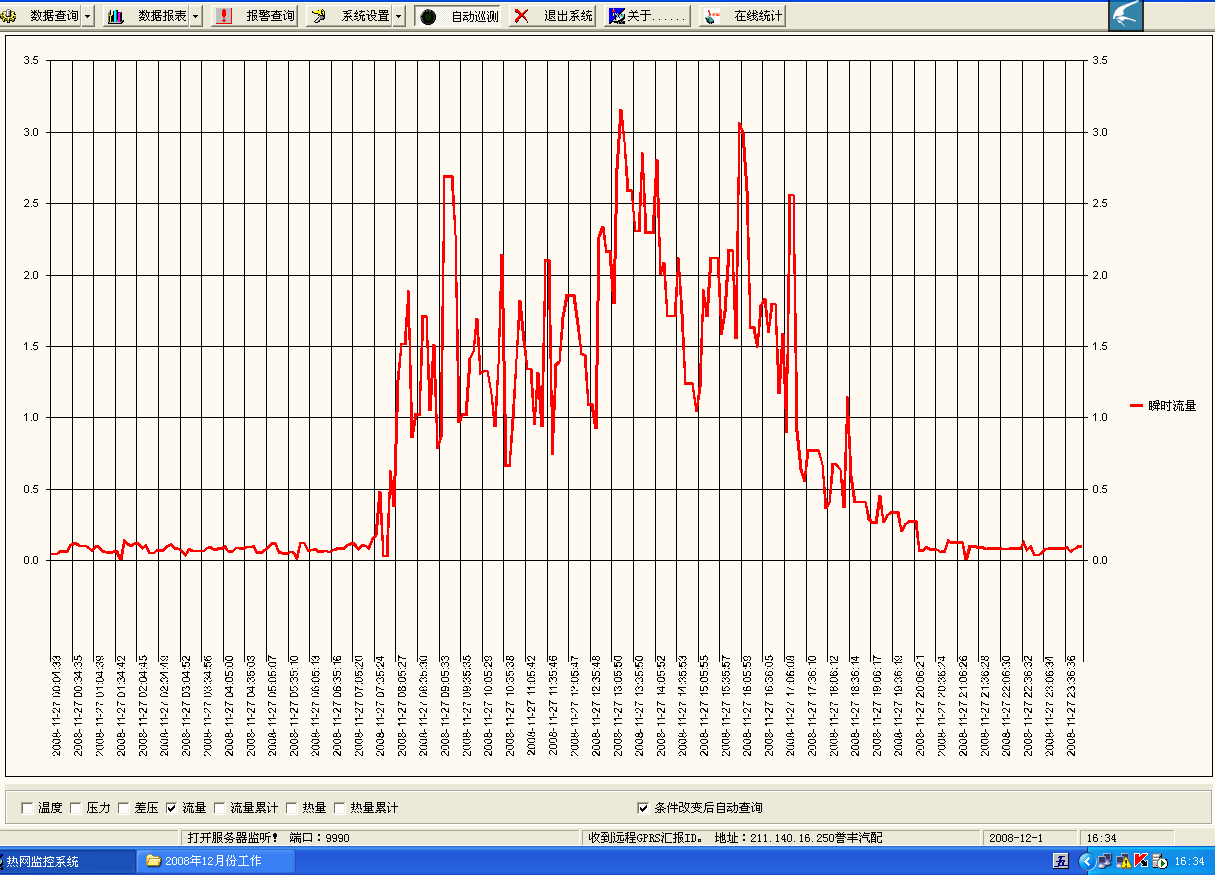Screen dimensions: 1215x875
Task: Uncheck the 流量 checkbox
Action: tap(172, 808)
